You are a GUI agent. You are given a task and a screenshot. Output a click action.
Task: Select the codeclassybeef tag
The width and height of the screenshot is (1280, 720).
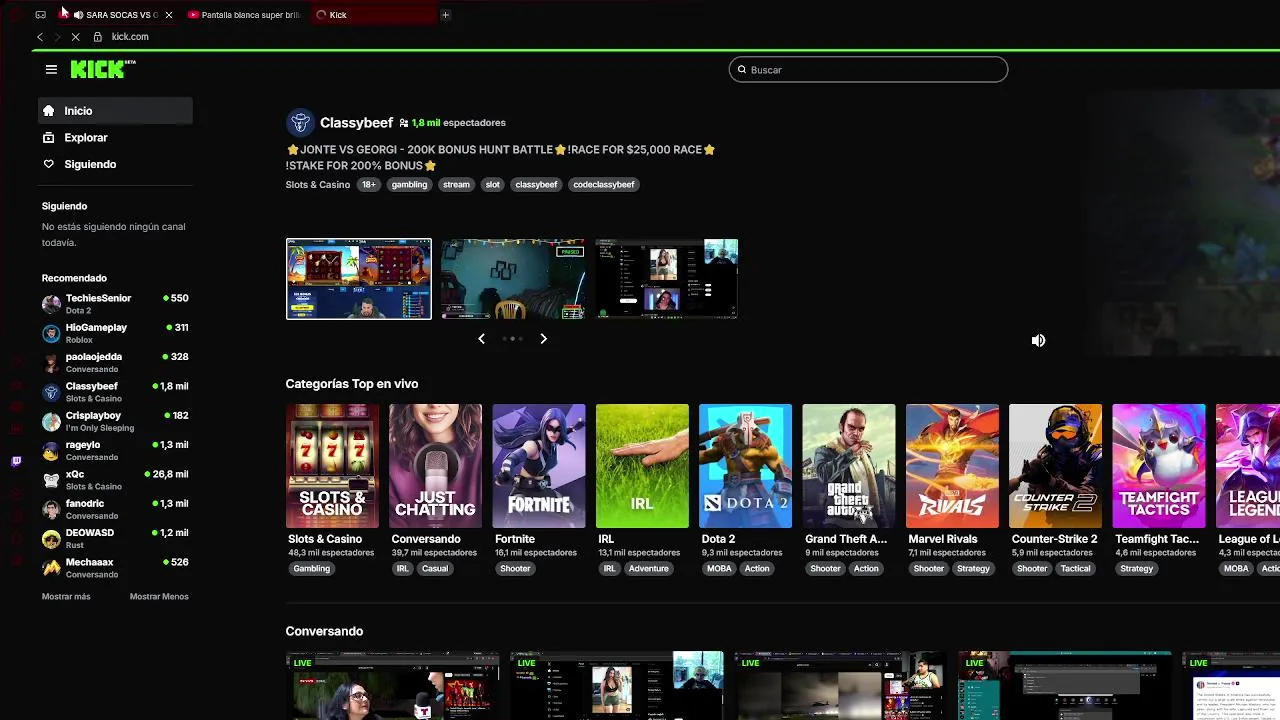604,184
